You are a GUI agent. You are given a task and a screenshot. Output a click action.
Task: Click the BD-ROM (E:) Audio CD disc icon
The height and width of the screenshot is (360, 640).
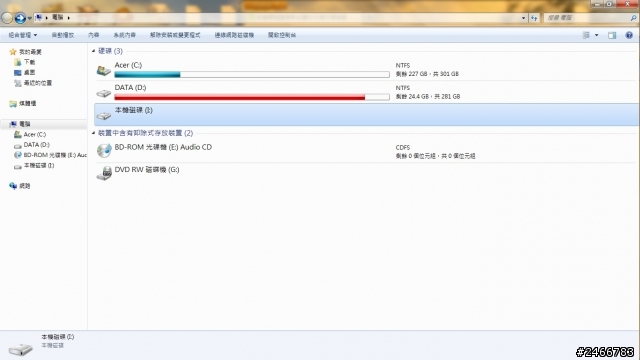point(104,150)
